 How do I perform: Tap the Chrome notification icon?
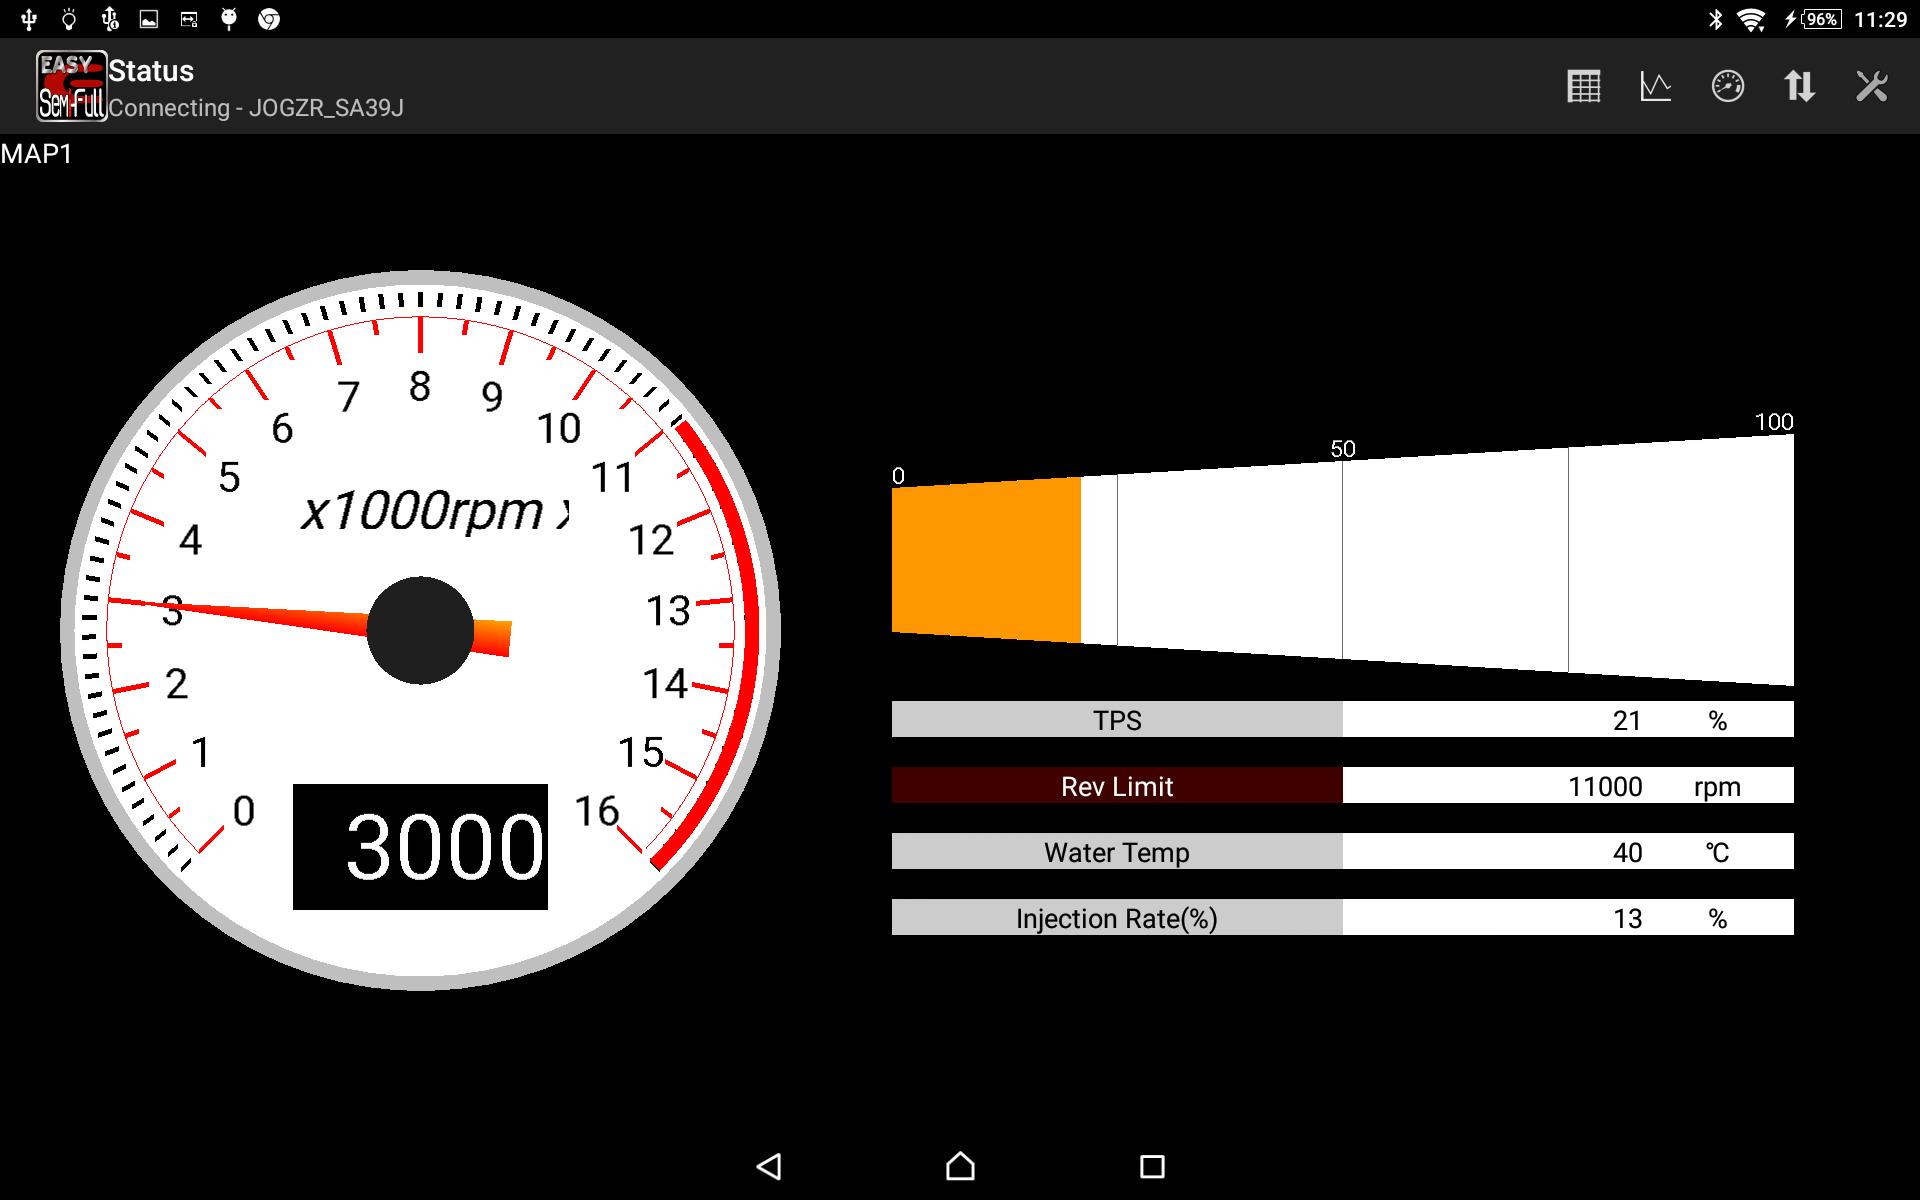click(x=269, y=19)
